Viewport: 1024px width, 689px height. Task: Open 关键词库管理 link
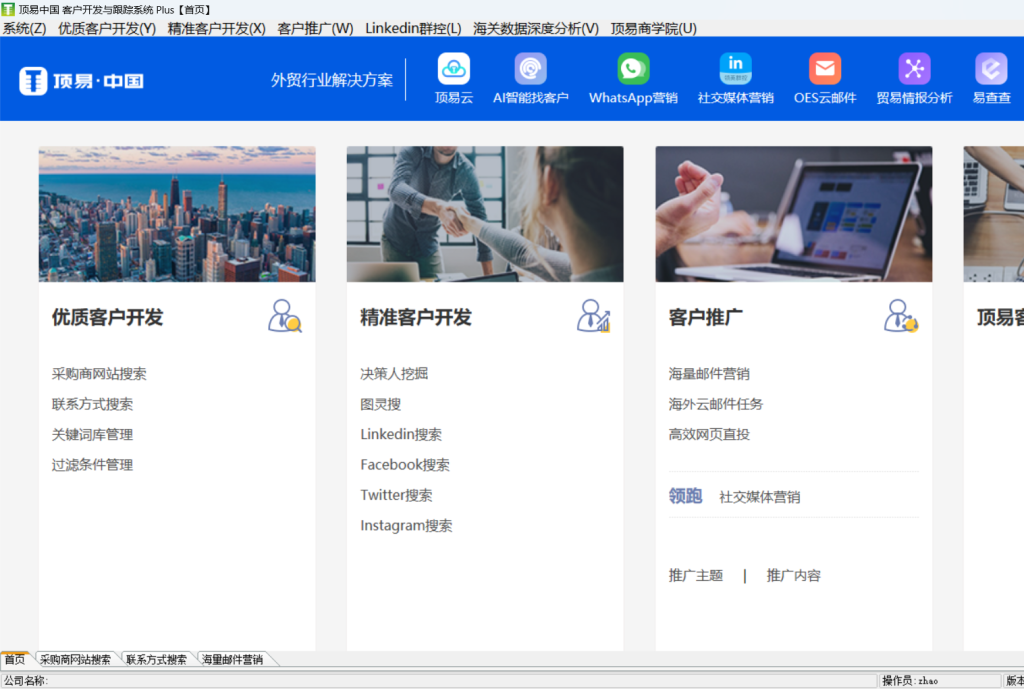(x=92, y=435)
